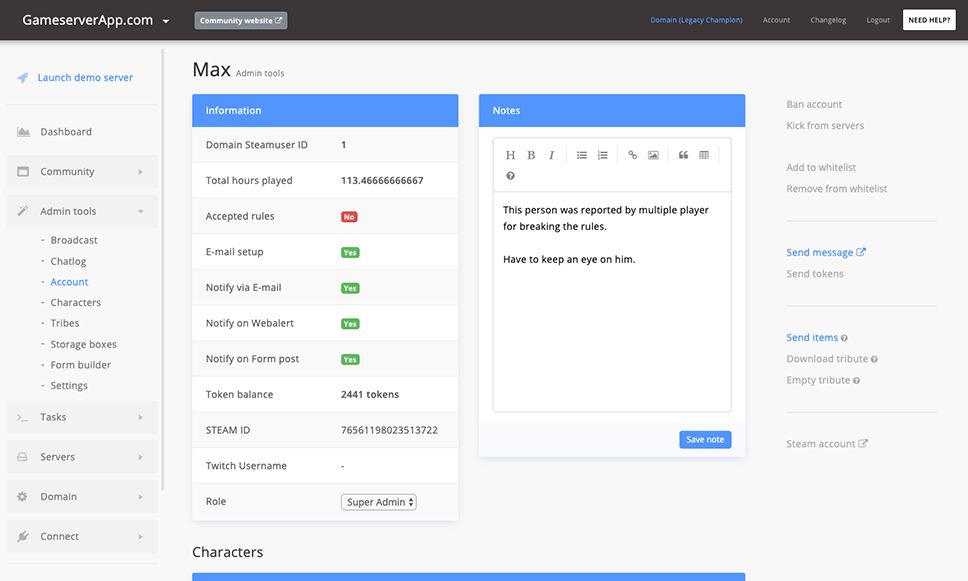
Task: Insert a bullet list into the note
Action: click(581, 154)
